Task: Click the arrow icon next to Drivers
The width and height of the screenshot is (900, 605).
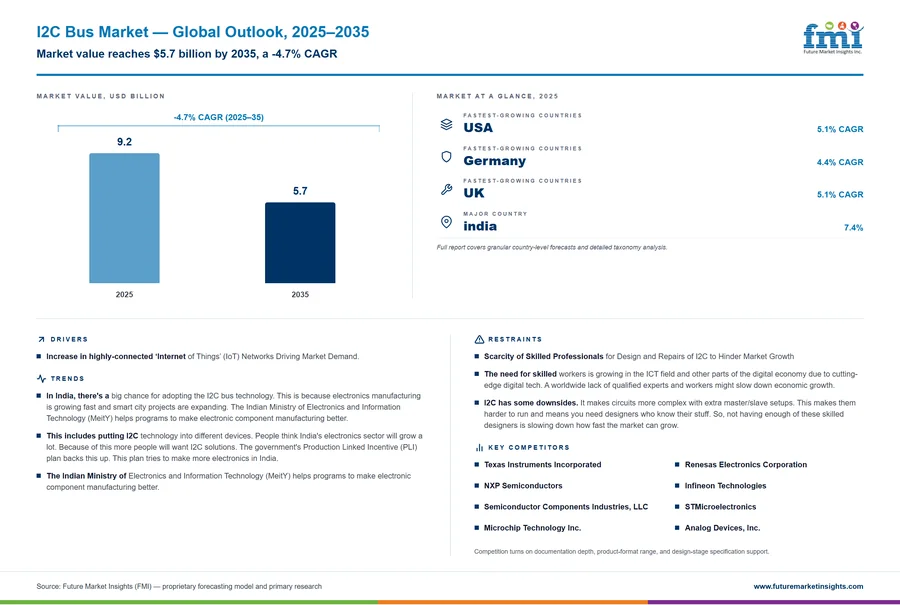Action: click(41, 340)
